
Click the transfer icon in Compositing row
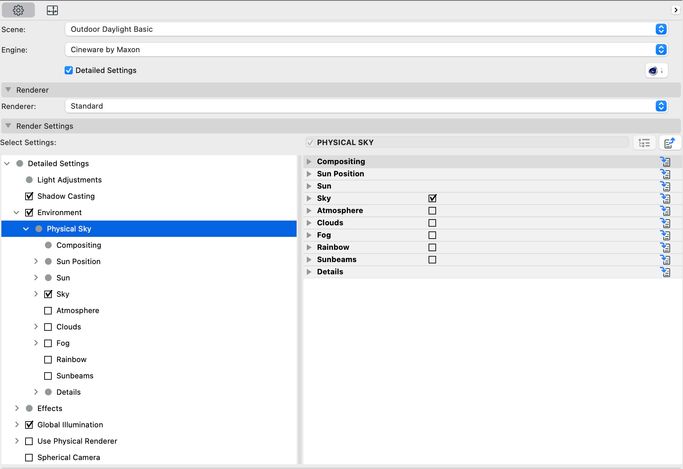(665, 162)
